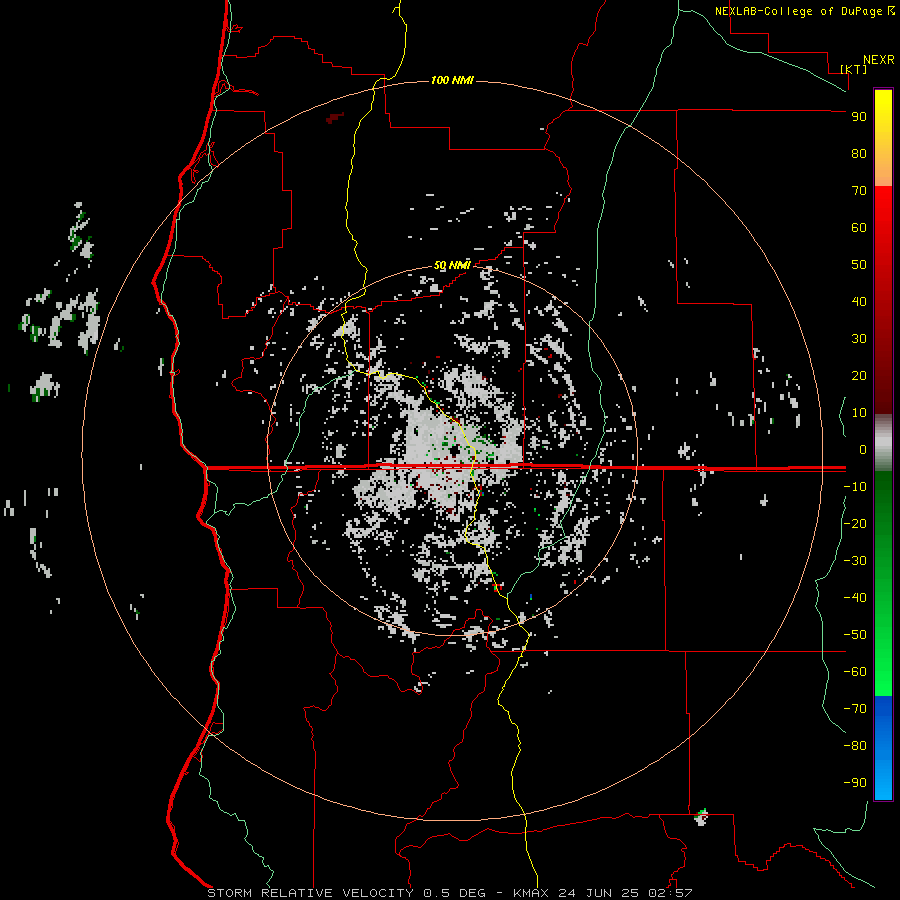Select the -70 knot scale value
Viewport: 900px width, 900px height.
(x=855, y=708)
